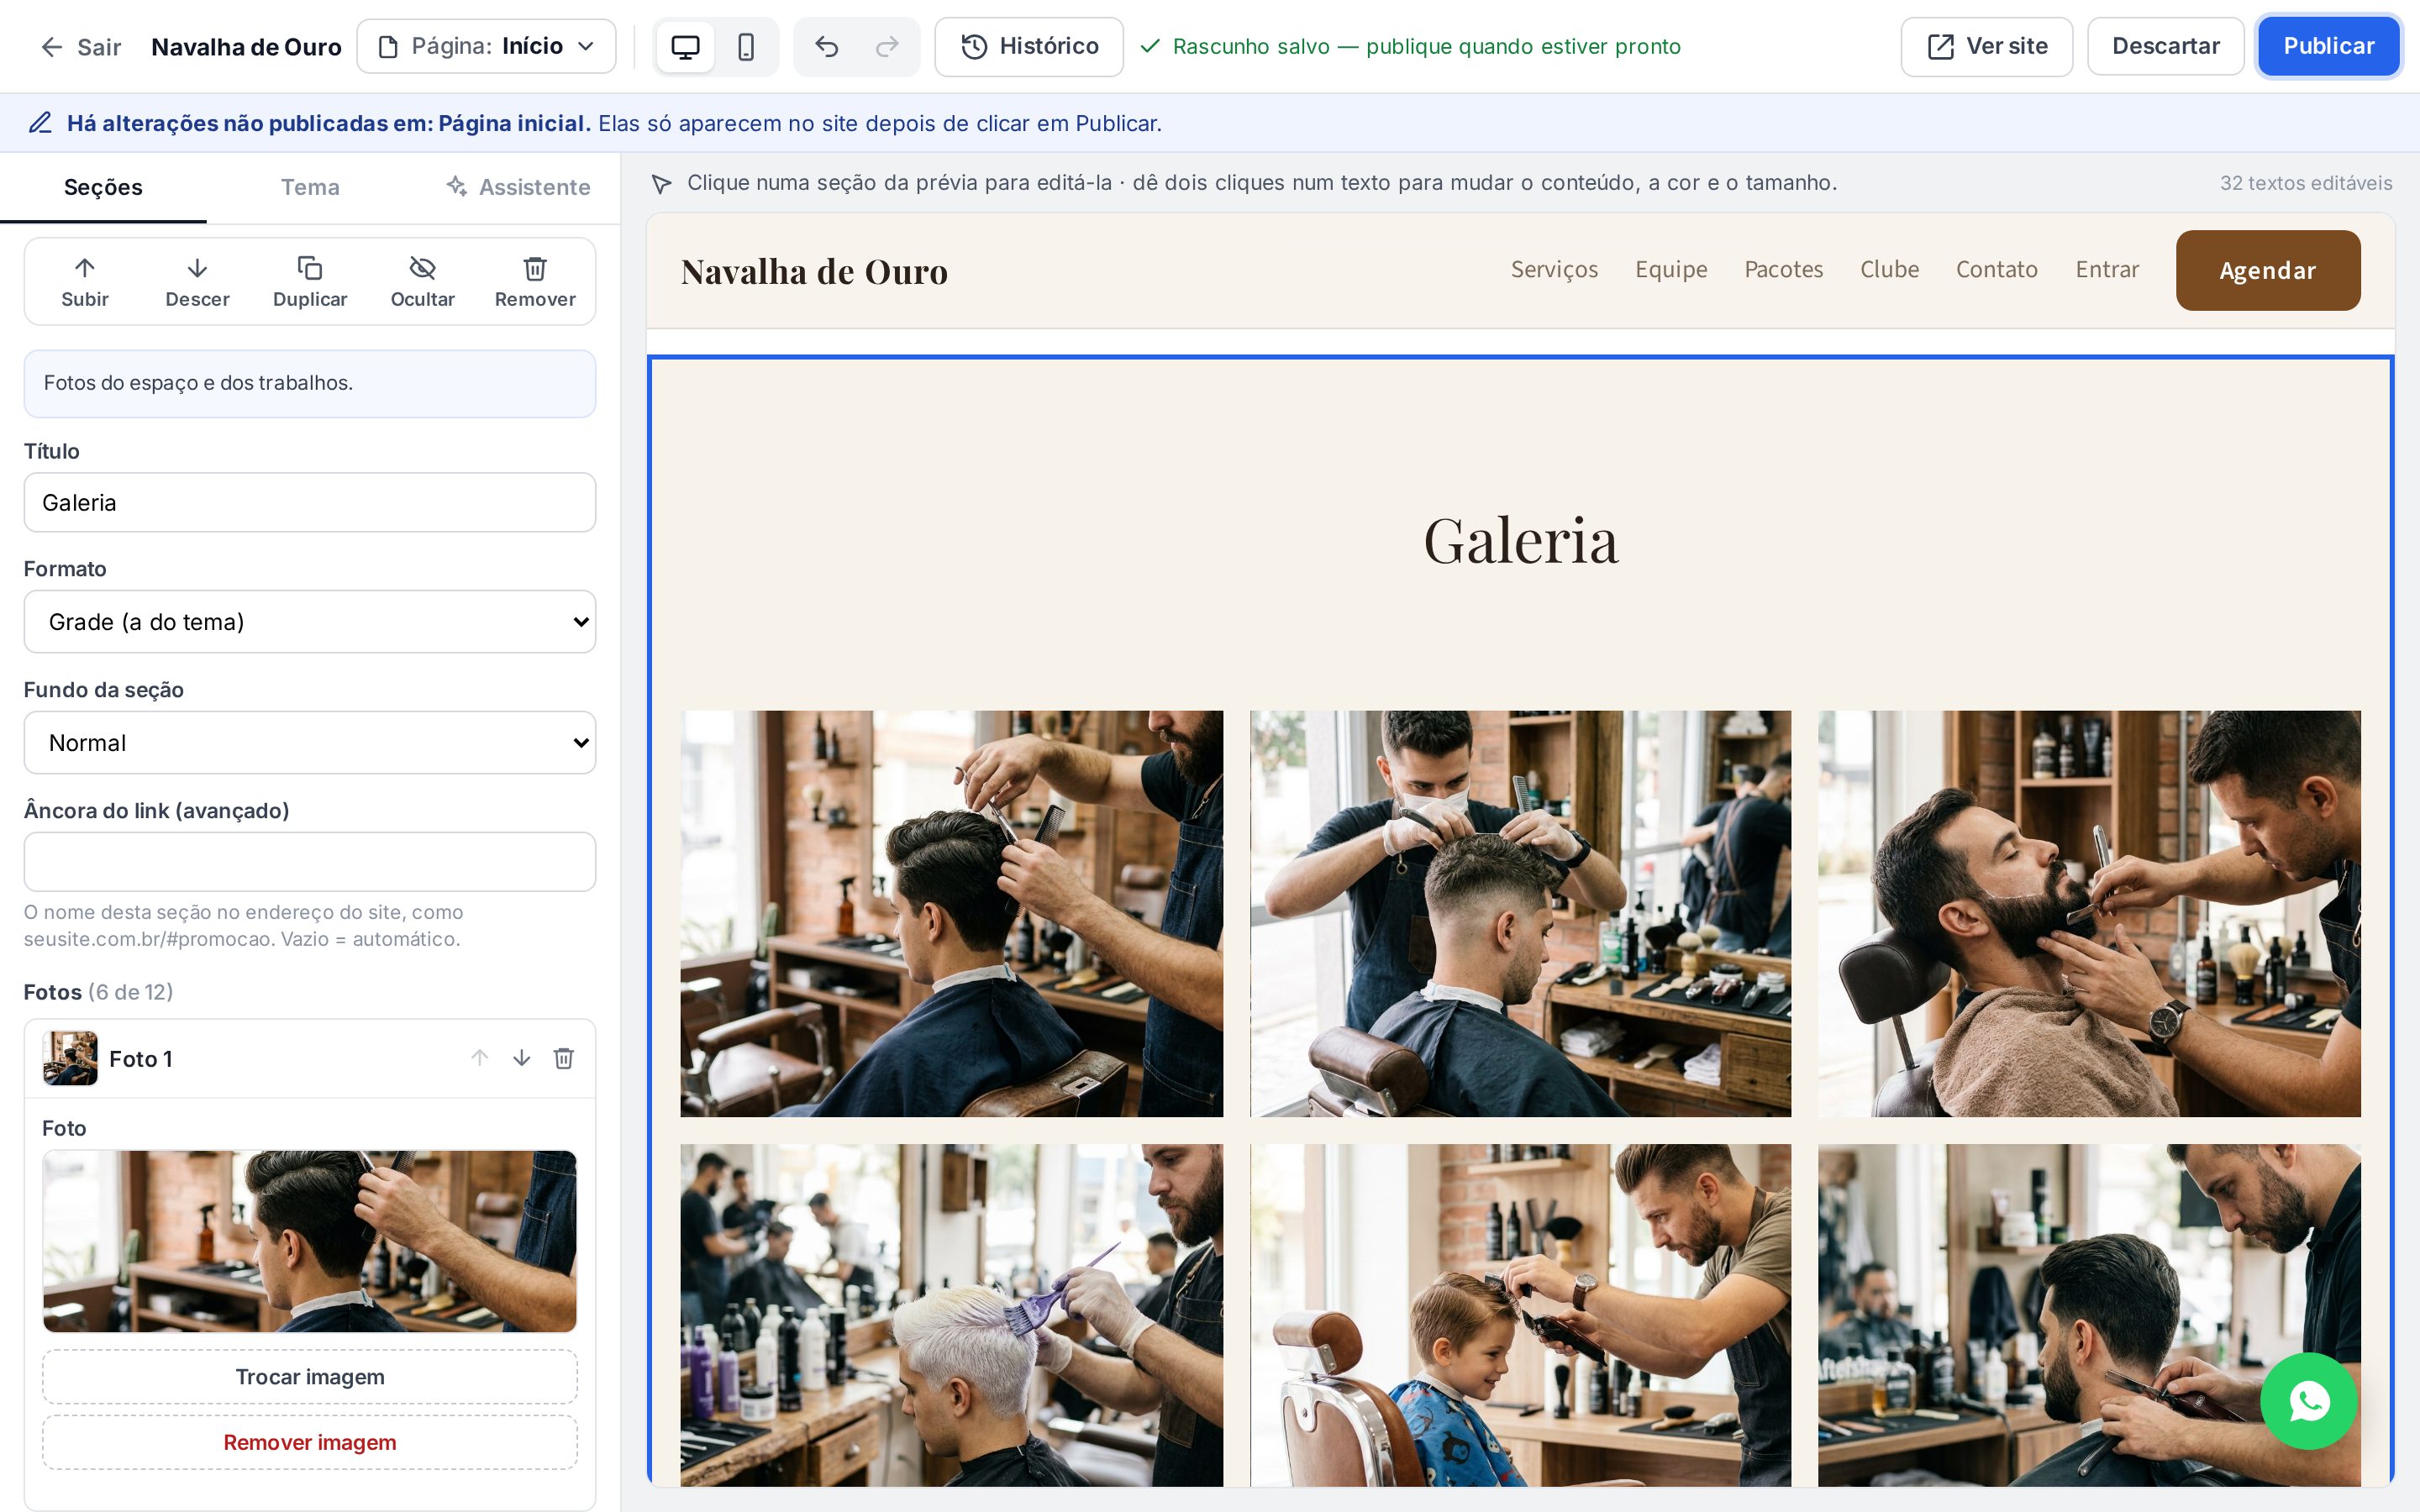Select the Galeria heading in preview

(1520, 541)
